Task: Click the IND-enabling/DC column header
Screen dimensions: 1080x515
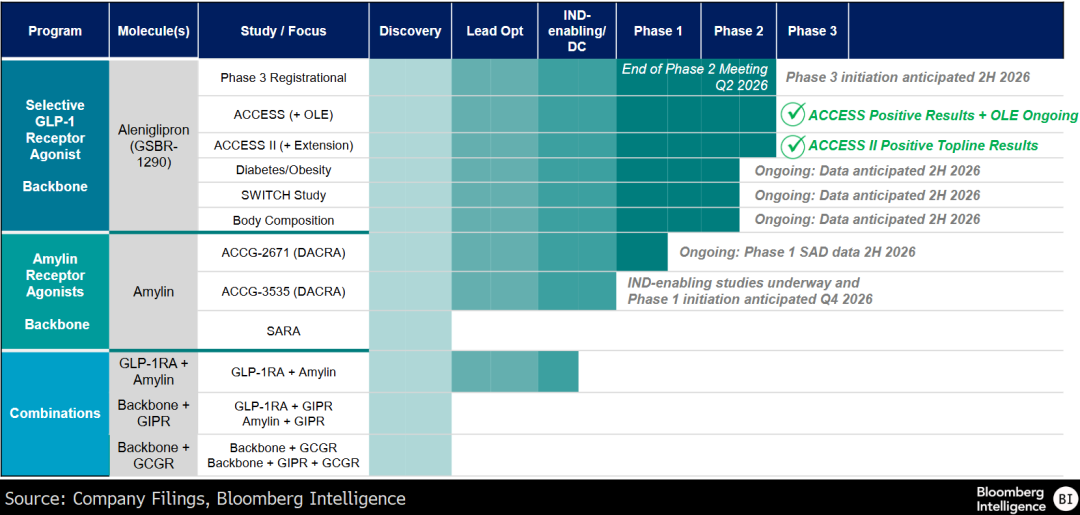Action: [x=577, y=31]
